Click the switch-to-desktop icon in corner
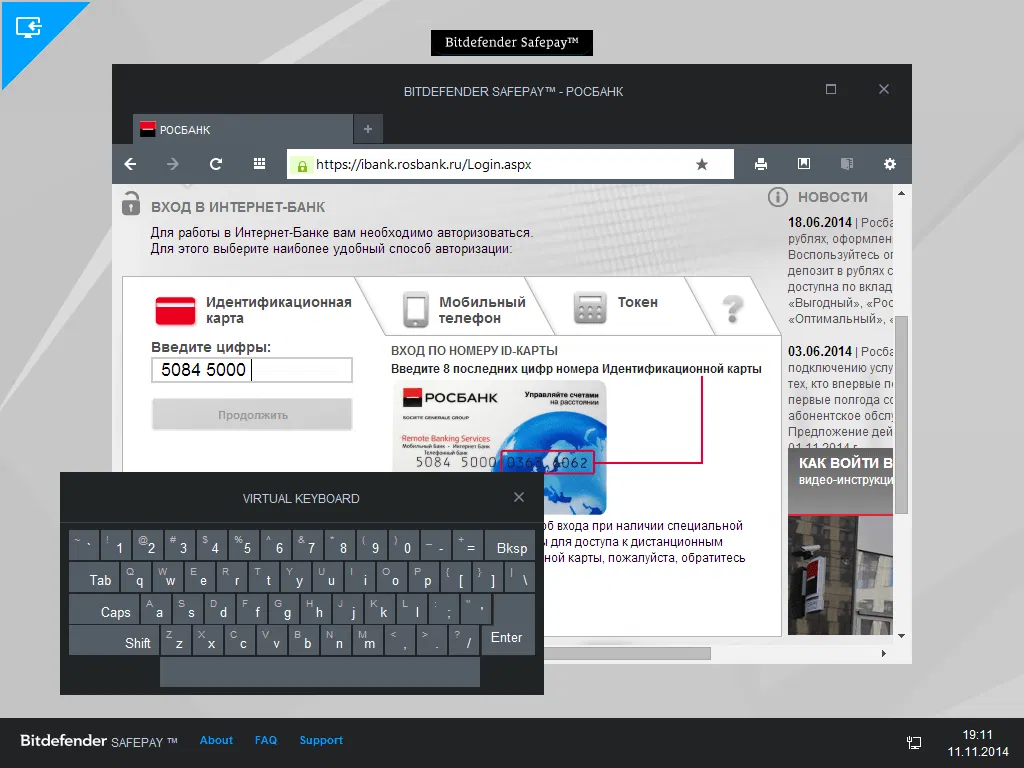Viewport: 1024px width, 768px height. (28, 27)
